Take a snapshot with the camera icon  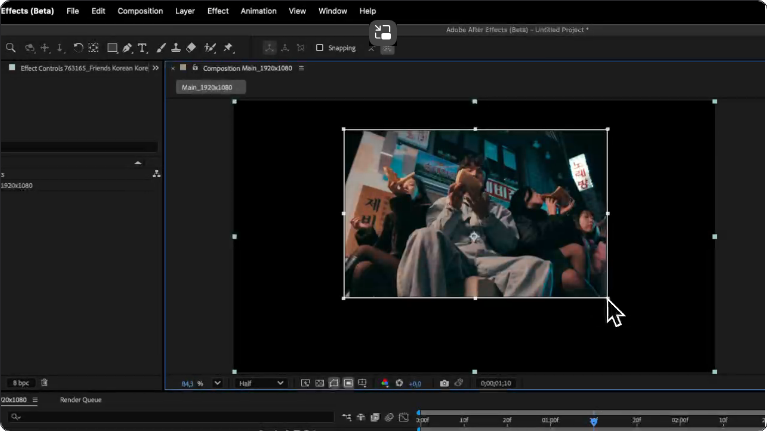(444, 383)
